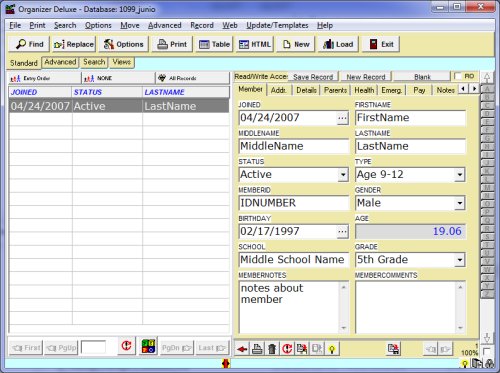Open the GENDER dropdown
Viewport: 500px width, 373px height.
click(460, 203)
